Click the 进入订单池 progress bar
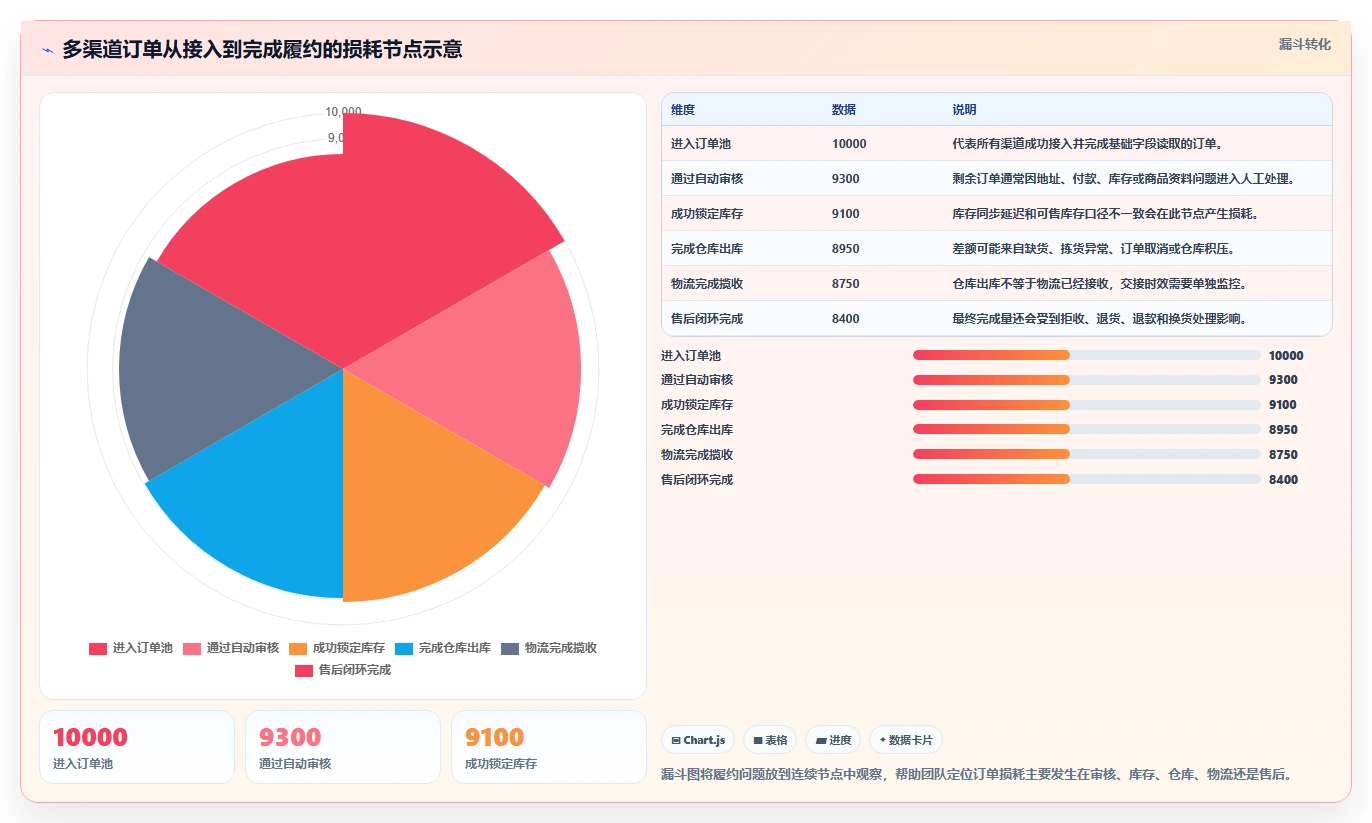 [x=1087, y=355]
